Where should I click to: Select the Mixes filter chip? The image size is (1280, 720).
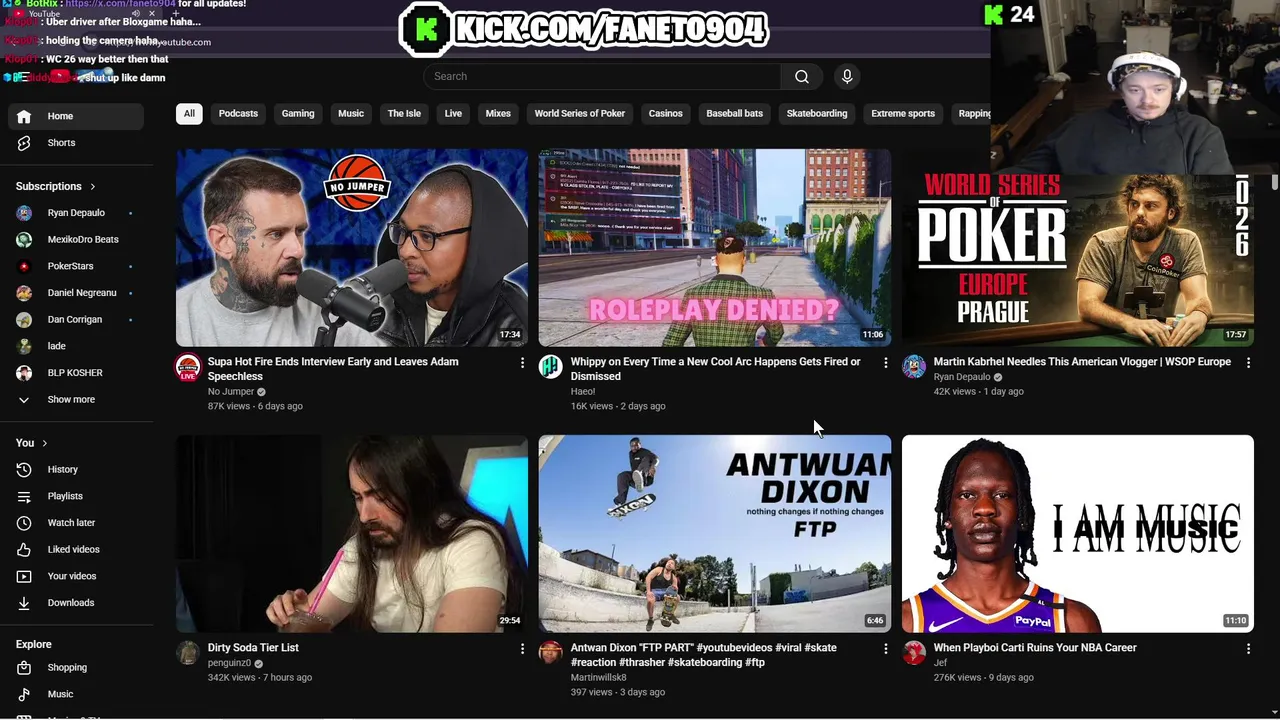click(498, 114)
